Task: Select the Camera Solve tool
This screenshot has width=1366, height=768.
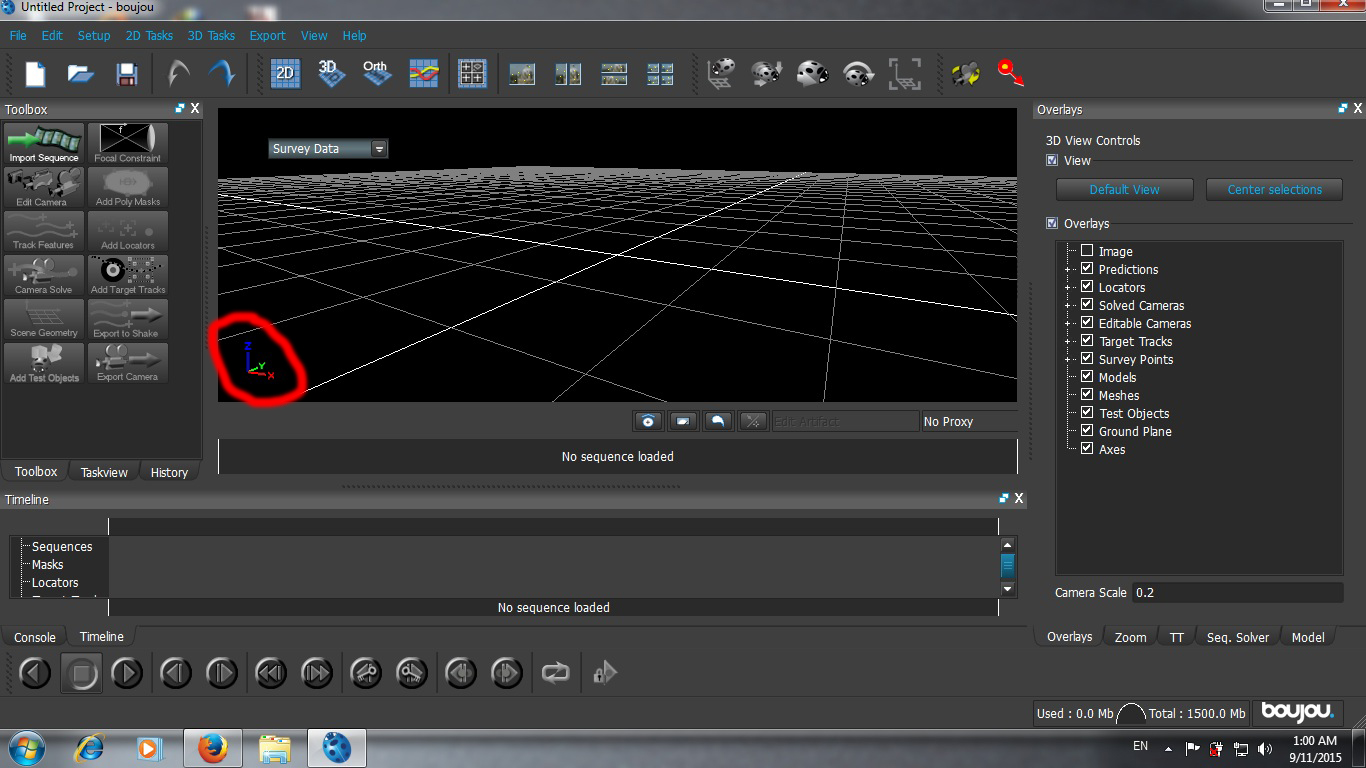Action: click(x=44, y=275)
